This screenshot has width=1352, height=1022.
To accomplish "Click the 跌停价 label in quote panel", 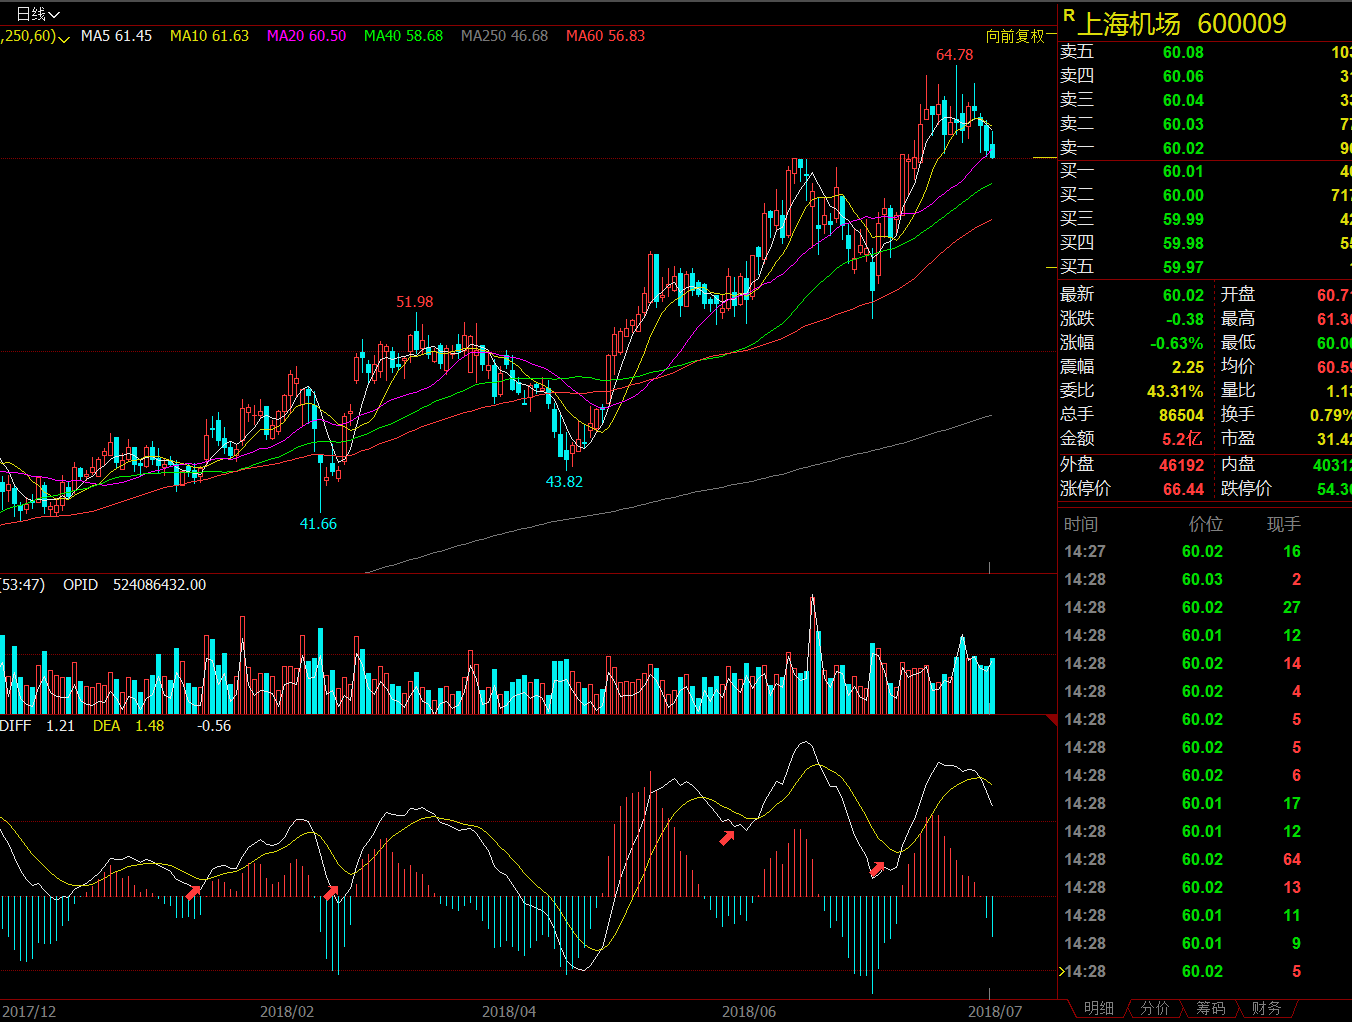I will (x=1246, y=489).
